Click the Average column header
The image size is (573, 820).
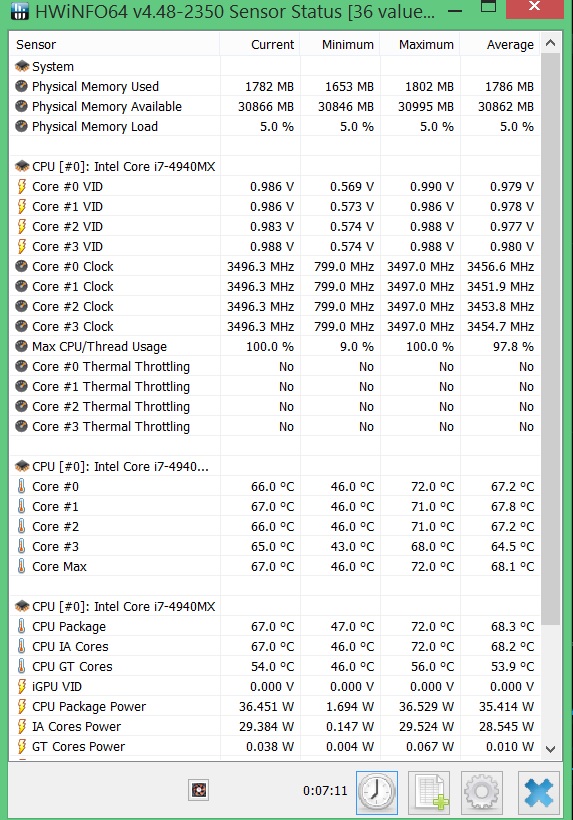(500, 44)
